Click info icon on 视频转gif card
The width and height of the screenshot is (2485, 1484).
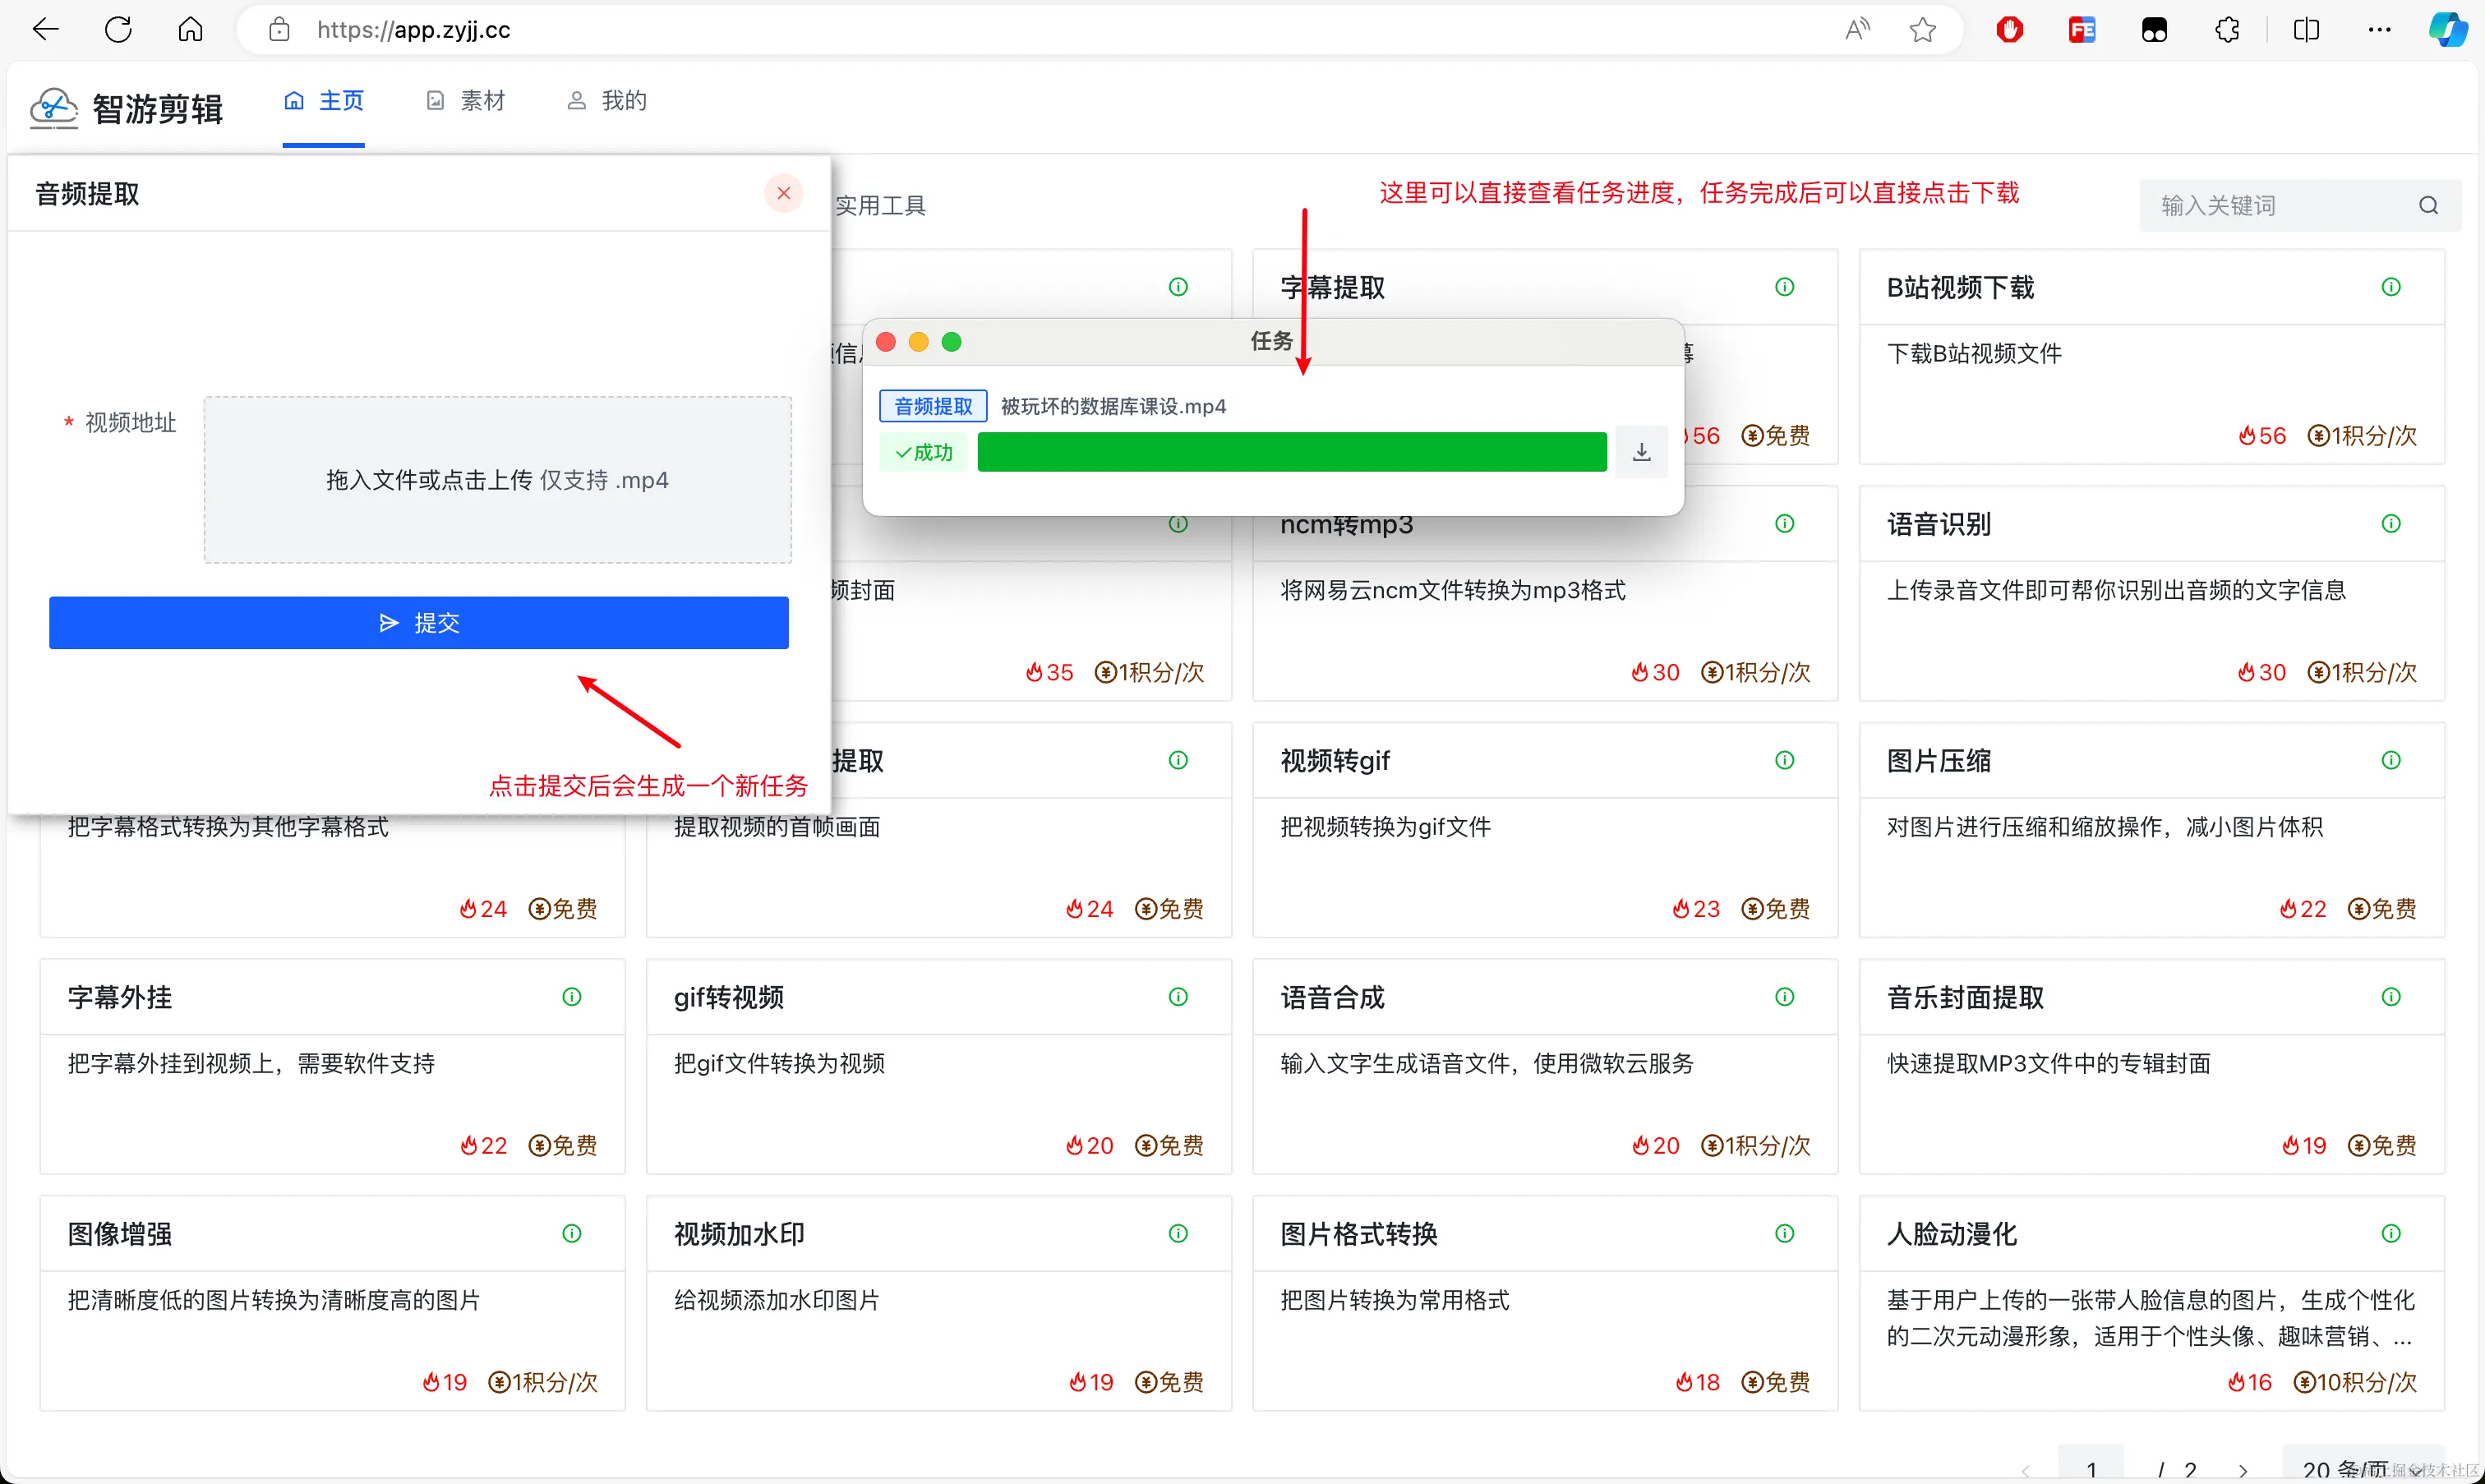(x=1784, y=760)
